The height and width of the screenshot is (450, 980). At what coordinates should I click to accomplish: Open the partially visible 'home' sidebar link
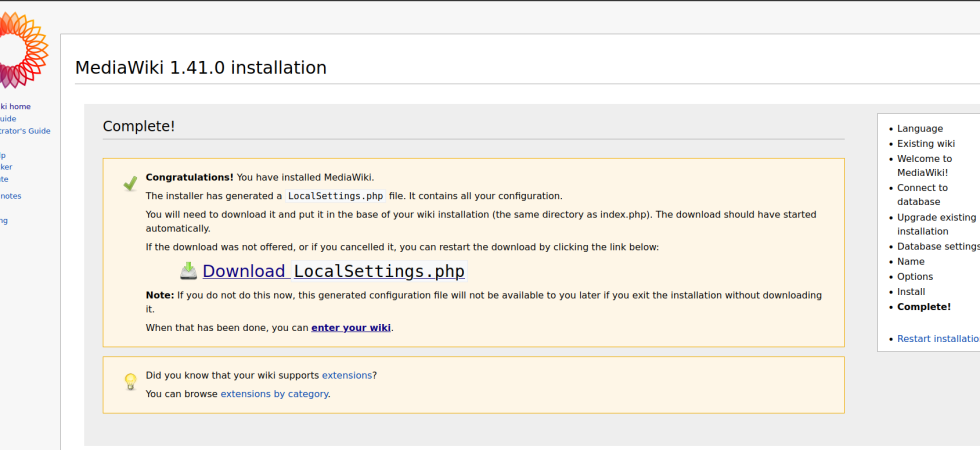[15, 106]
